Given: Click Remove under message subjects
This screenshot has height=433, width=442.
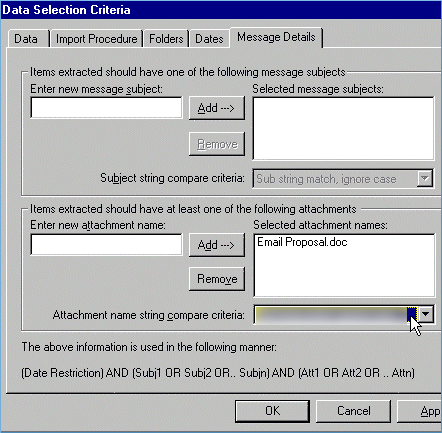Looking at the screenshot, I should [x=217, y=144].
